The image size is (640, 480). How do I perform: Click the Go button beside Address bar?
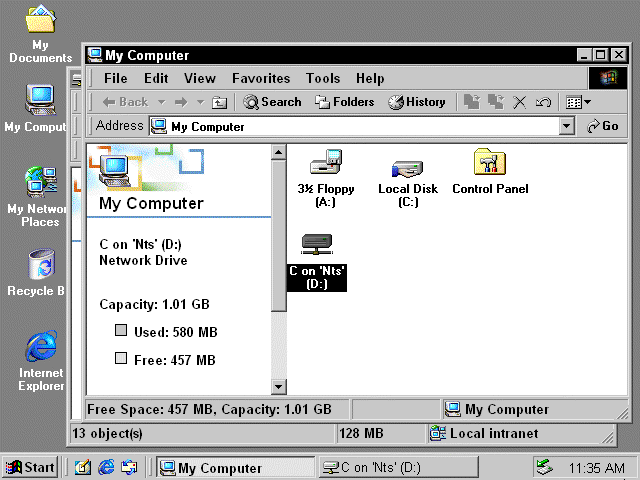[x=603, y=127]
